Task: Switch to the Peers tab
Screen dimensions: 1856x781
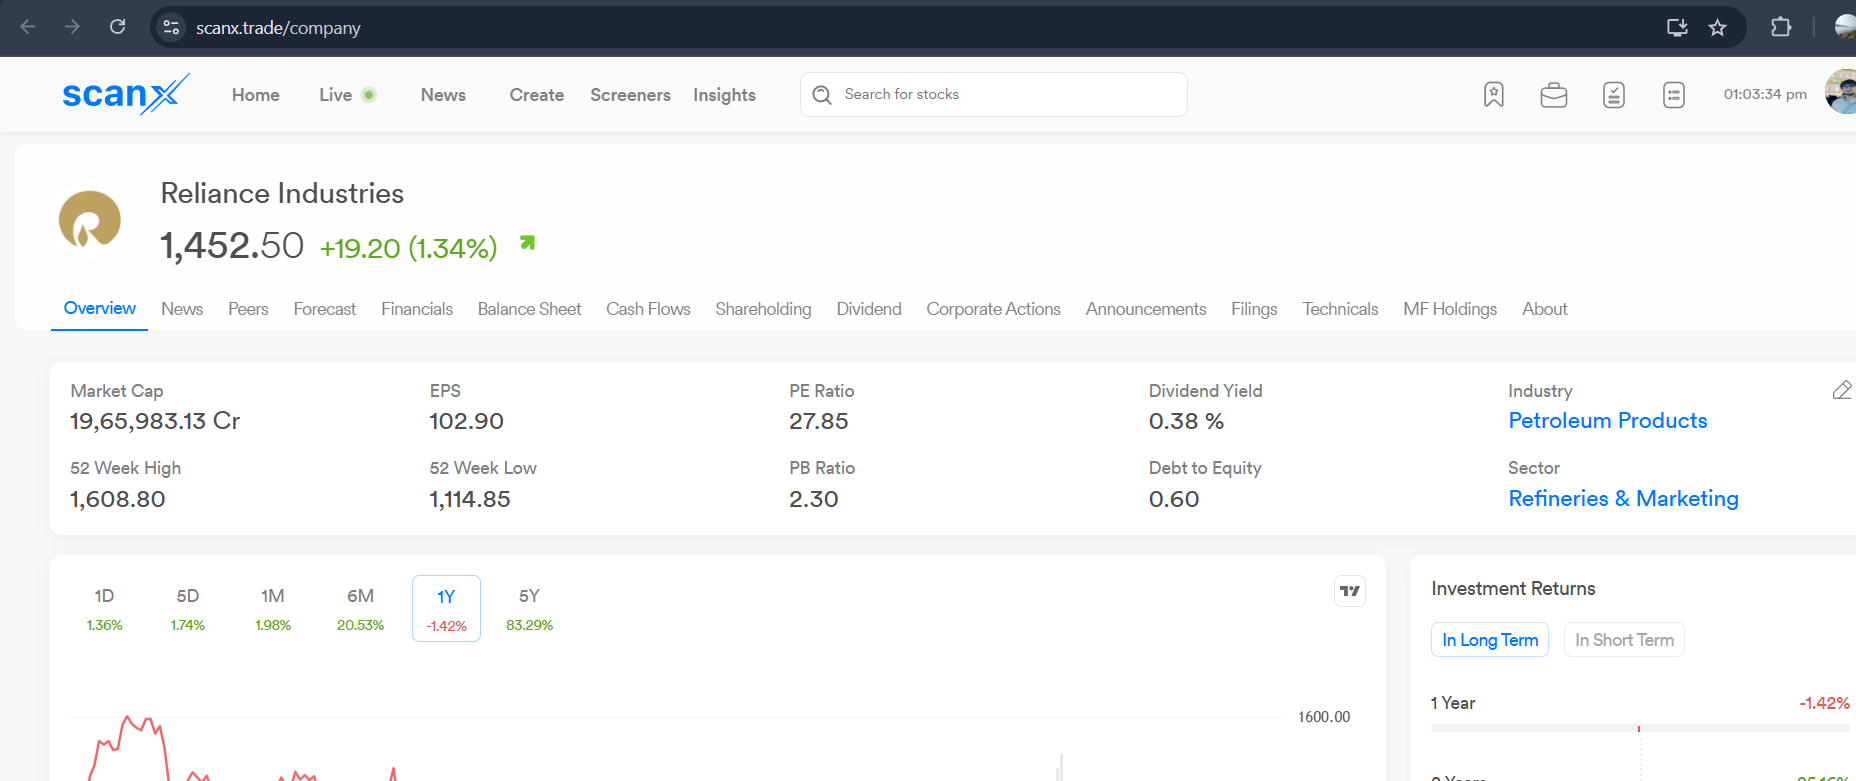Action: coord(248,309)
